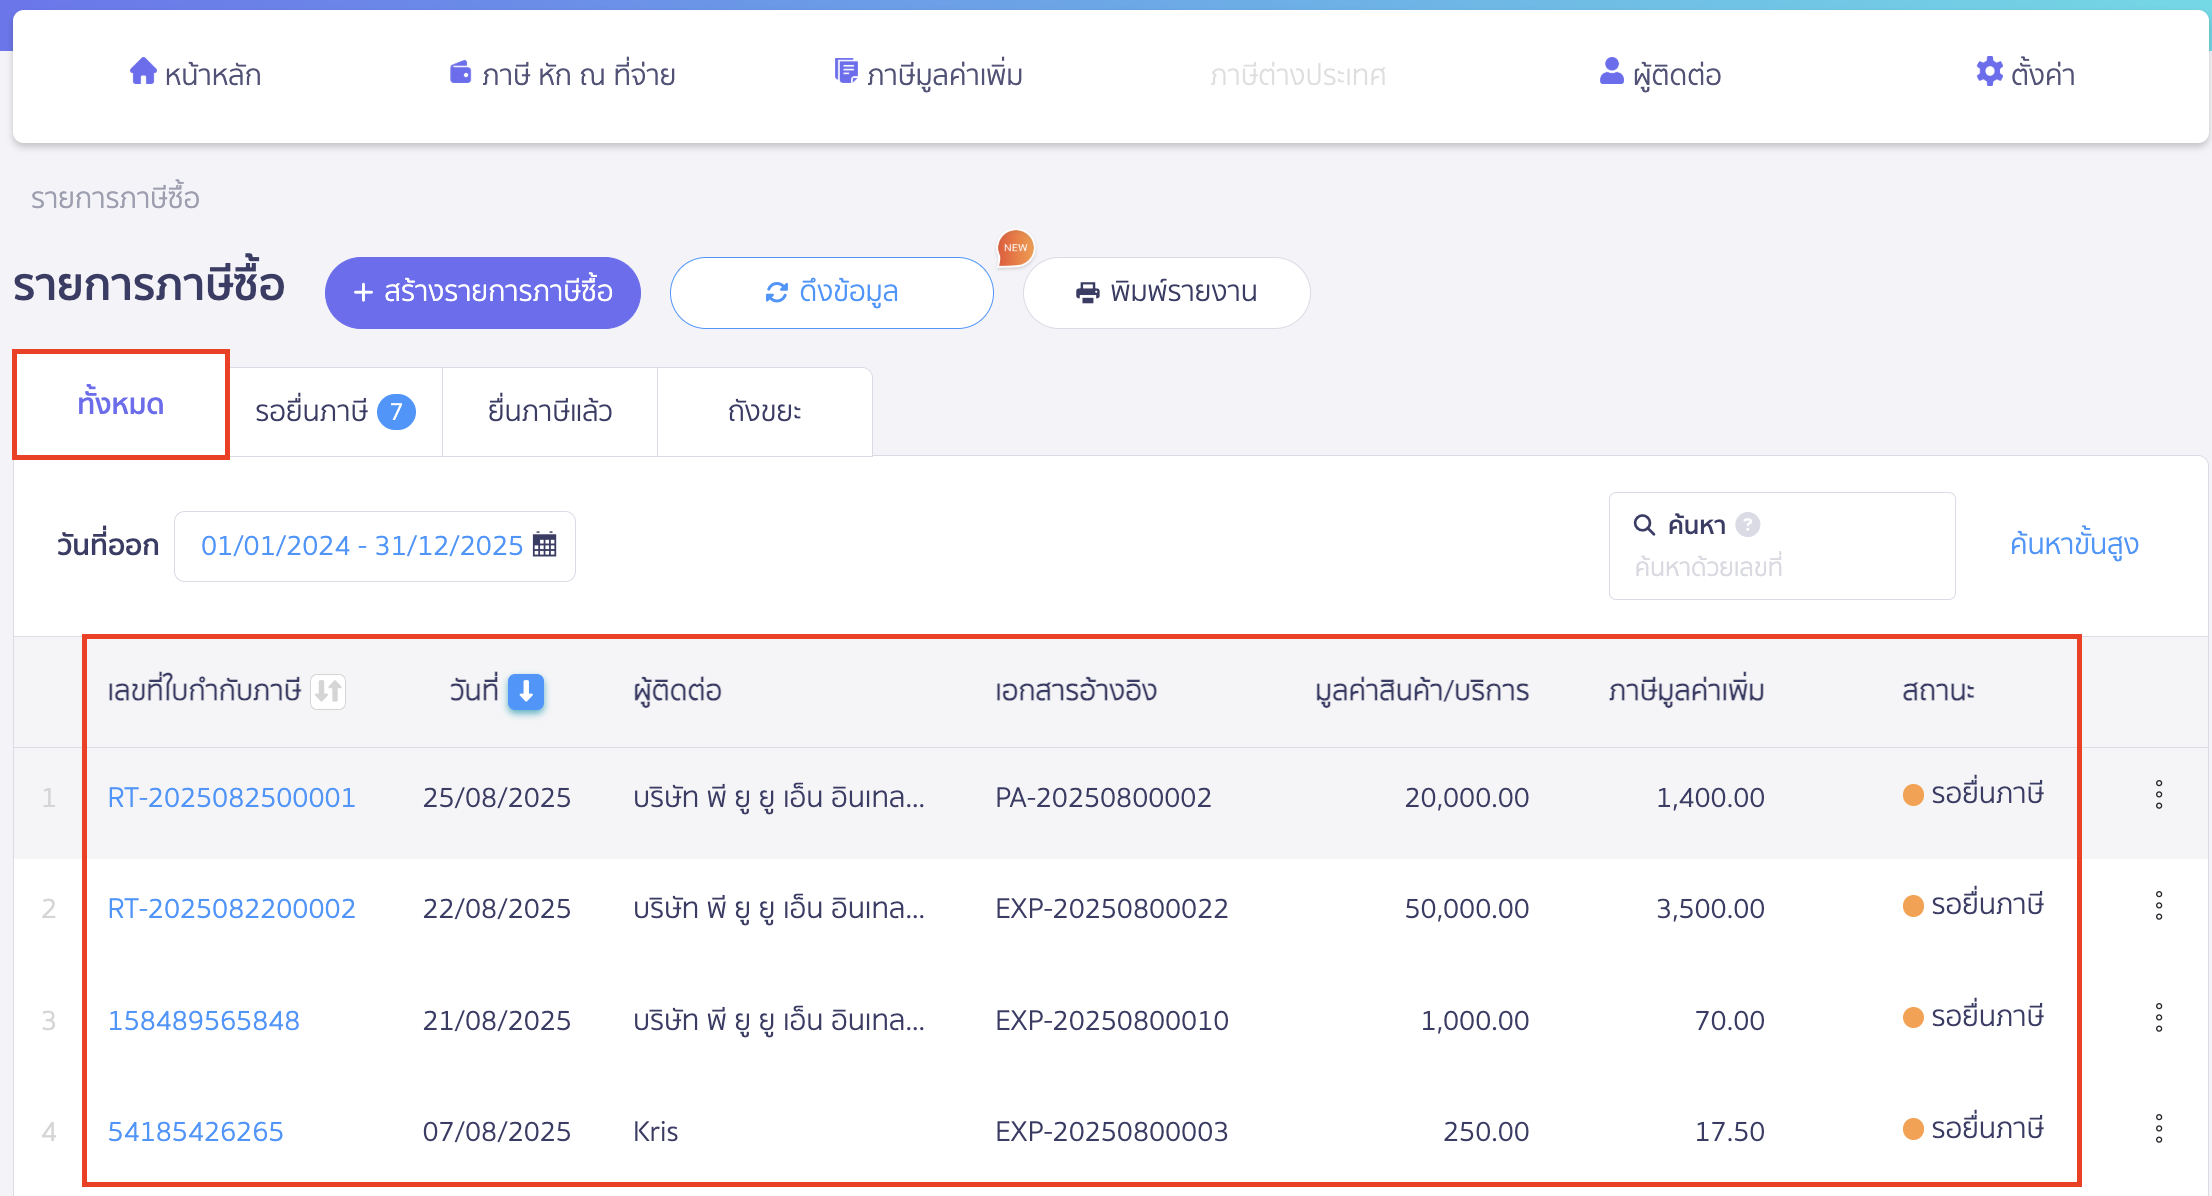
Task: Open ตั้งค่า settings menu
Action: click(x=2026, y=74)
